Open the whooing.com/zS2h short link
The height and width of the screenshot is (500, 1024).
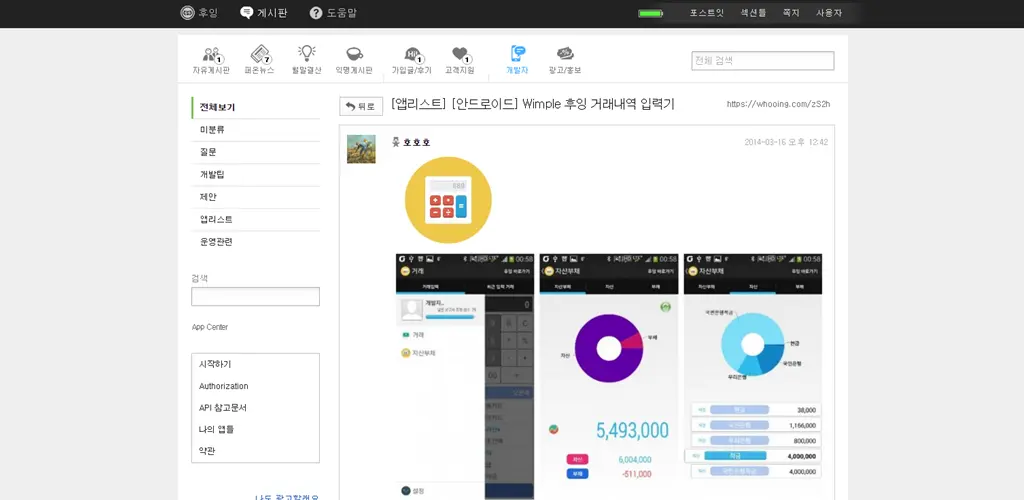tap(778, 104)
